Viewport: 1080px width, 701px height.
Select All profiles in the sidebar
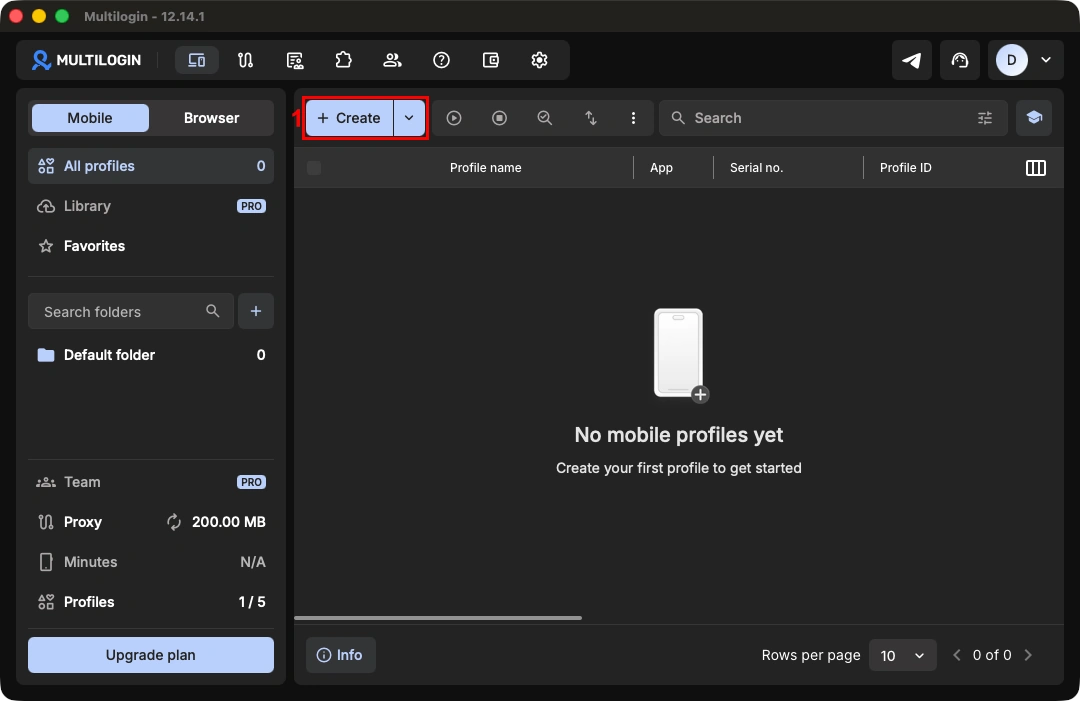coord(151,166)
